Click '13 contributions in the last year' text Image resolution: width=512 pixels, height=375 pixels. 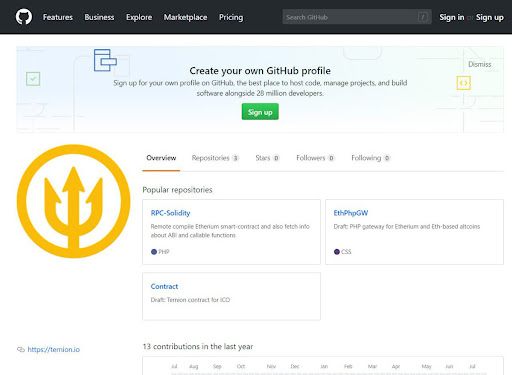tap(198, 347)
